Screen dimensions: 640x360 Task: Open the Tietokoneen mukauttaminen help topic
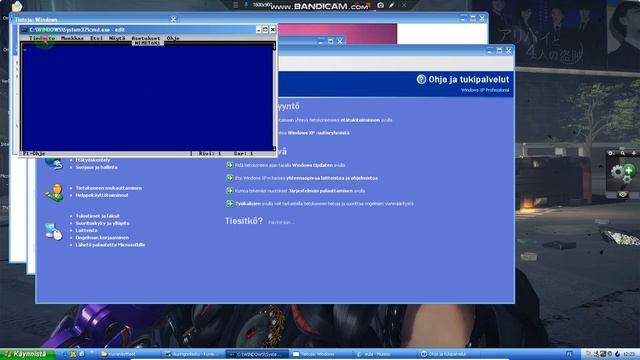109,188
